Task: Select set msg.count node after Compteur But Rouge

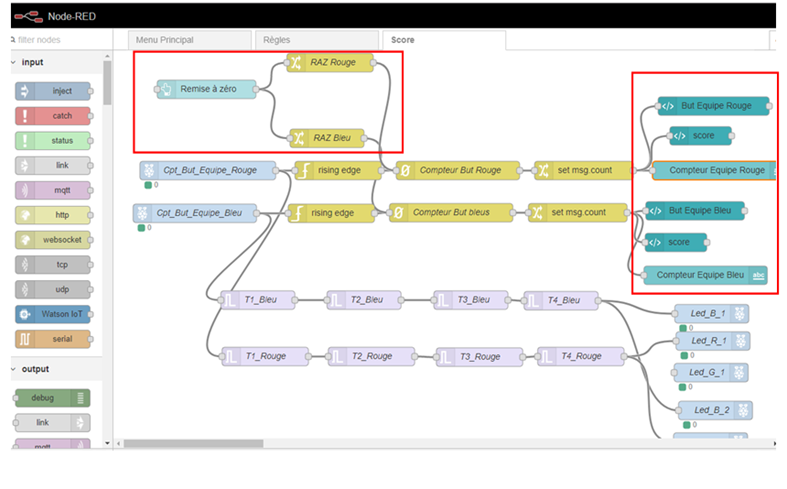Action: tap(584, 170)
